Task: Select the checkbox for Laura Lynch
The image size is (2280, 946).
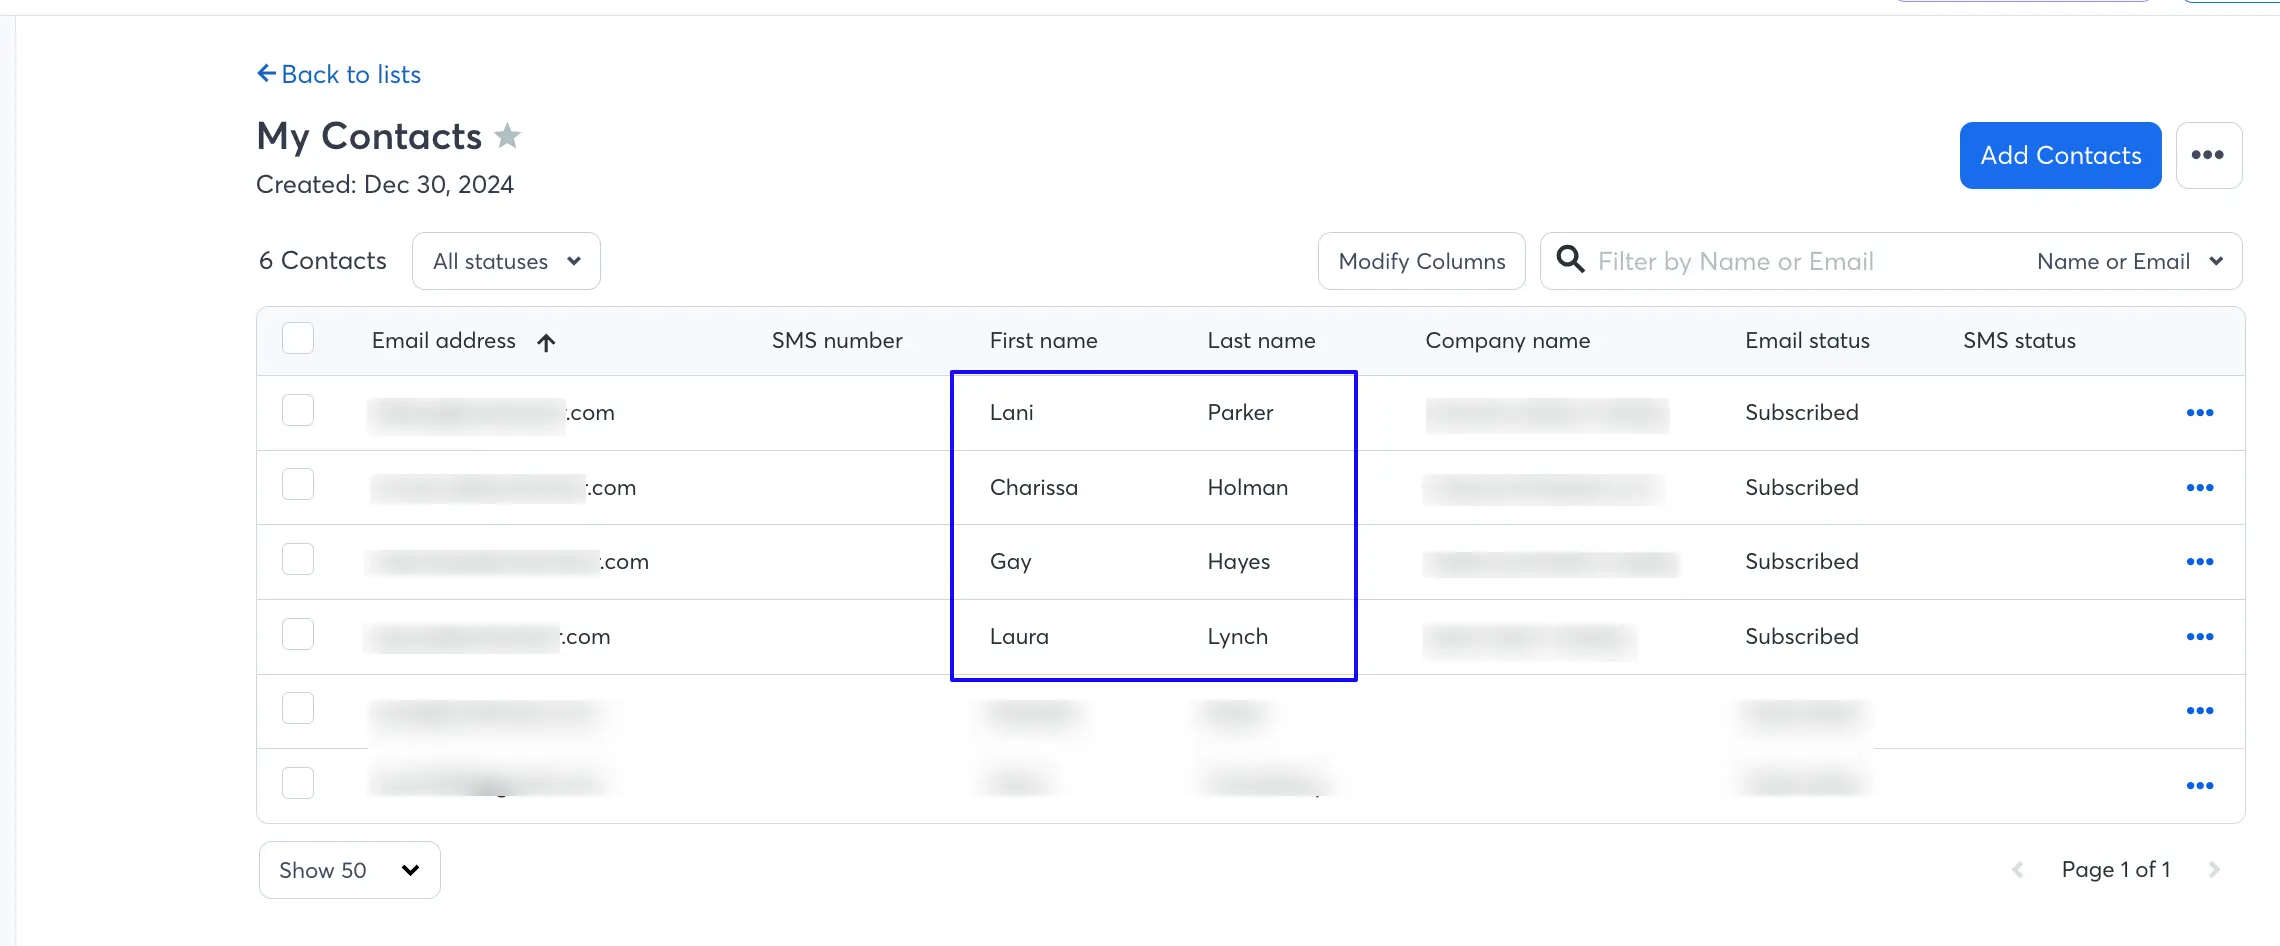Action: 298,634
